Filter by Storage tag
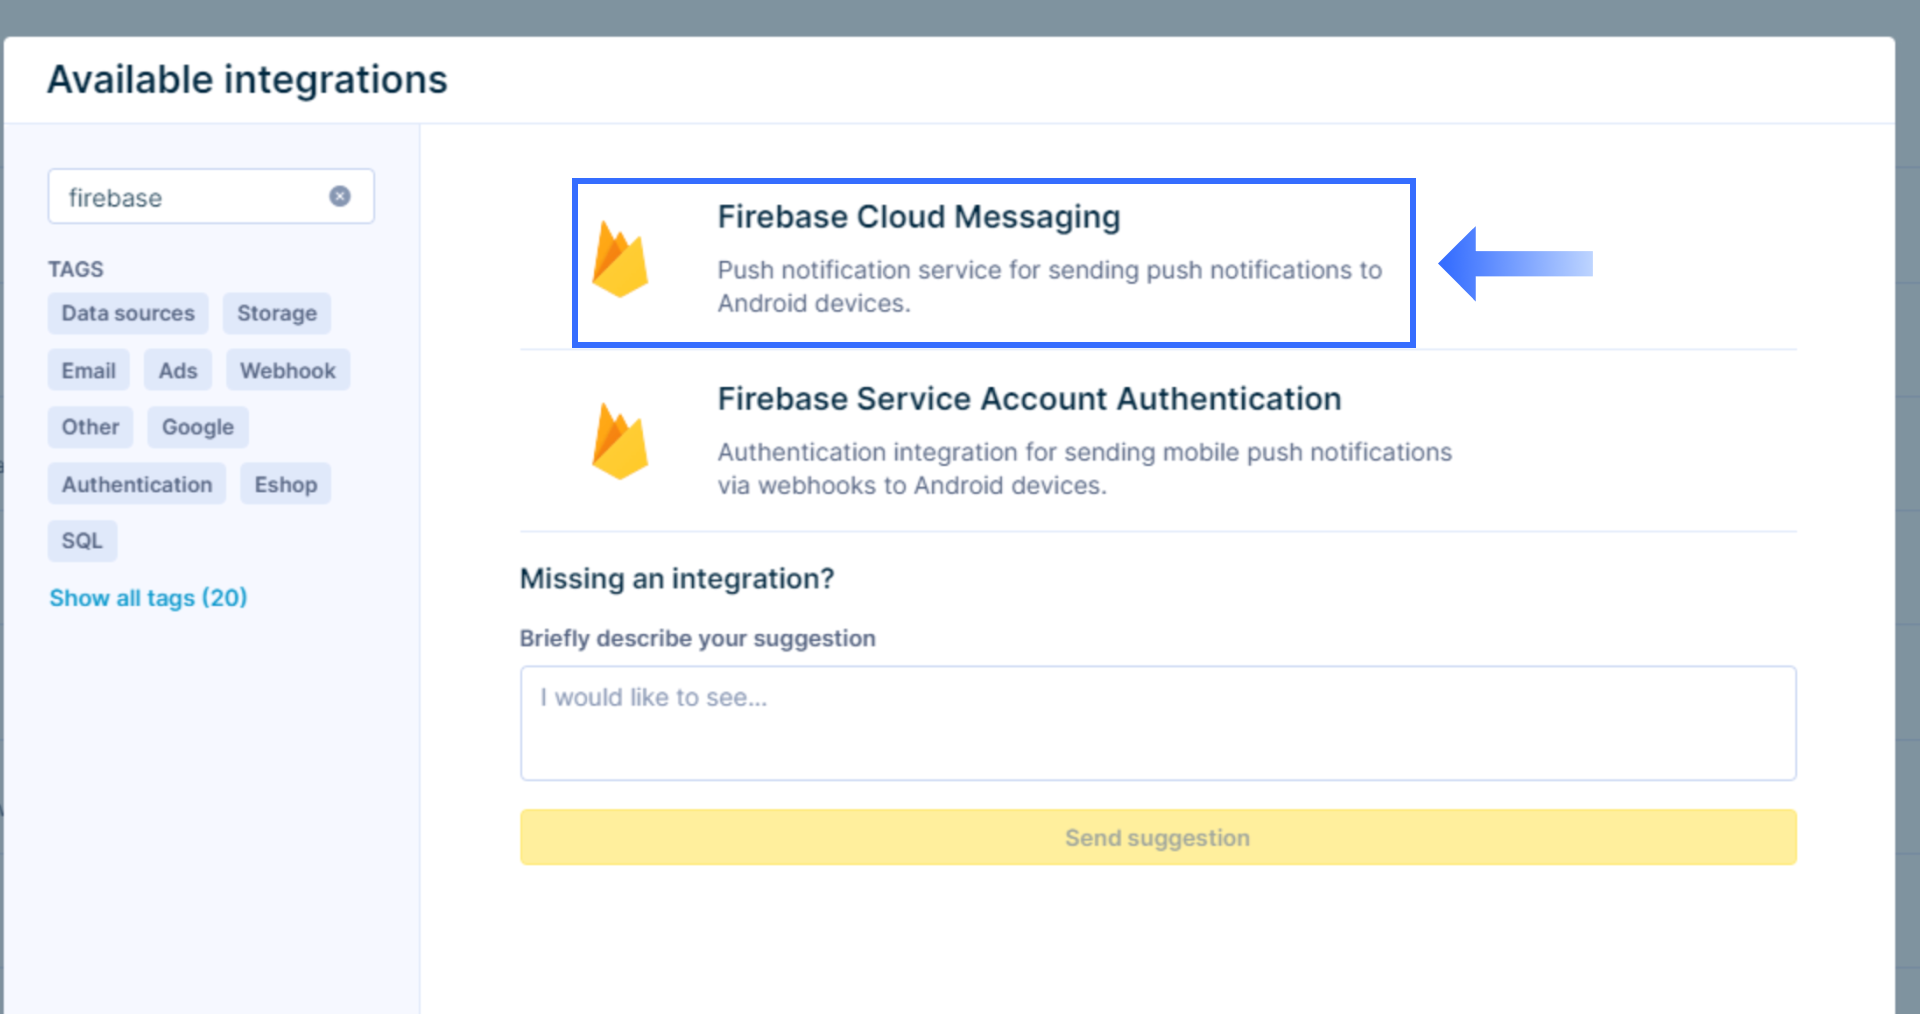The width and height of the screenshot is (1920, 1014). pyautogui.click(x=277, y=313)
